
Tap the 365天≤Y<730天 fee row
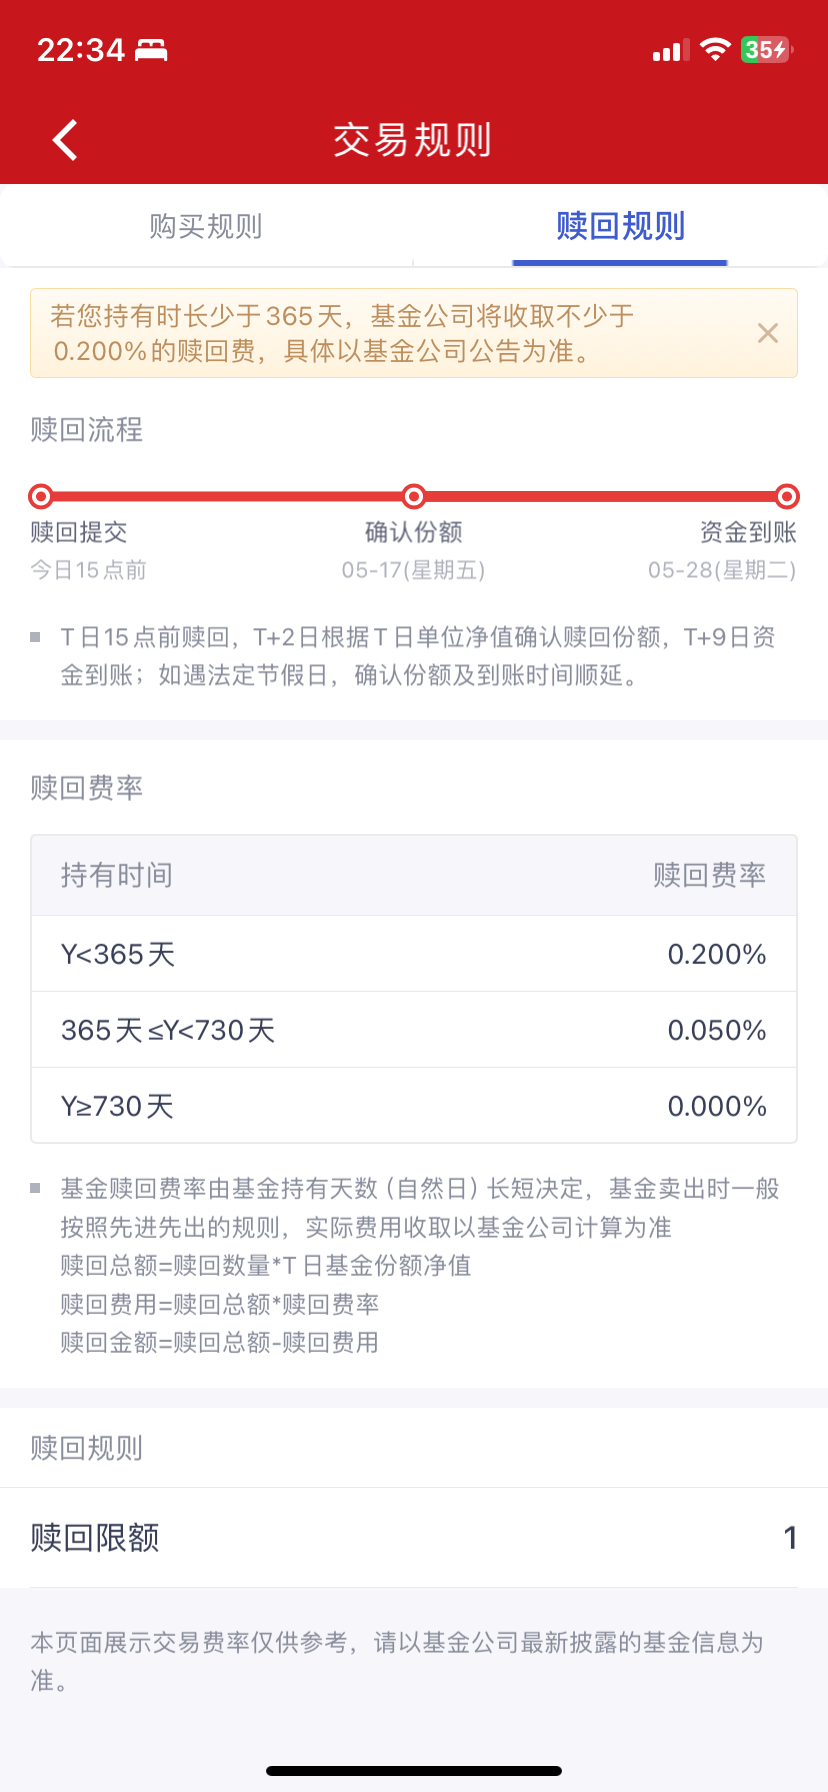click(414, 1030)
